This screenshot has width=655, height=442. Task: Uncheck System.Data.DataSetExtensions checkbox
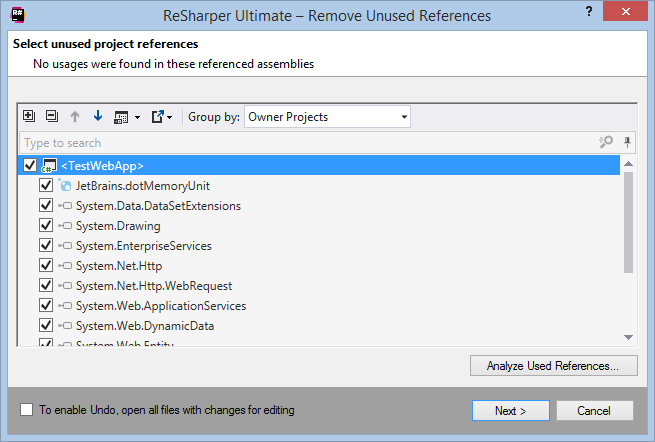(x=46, y=205)
